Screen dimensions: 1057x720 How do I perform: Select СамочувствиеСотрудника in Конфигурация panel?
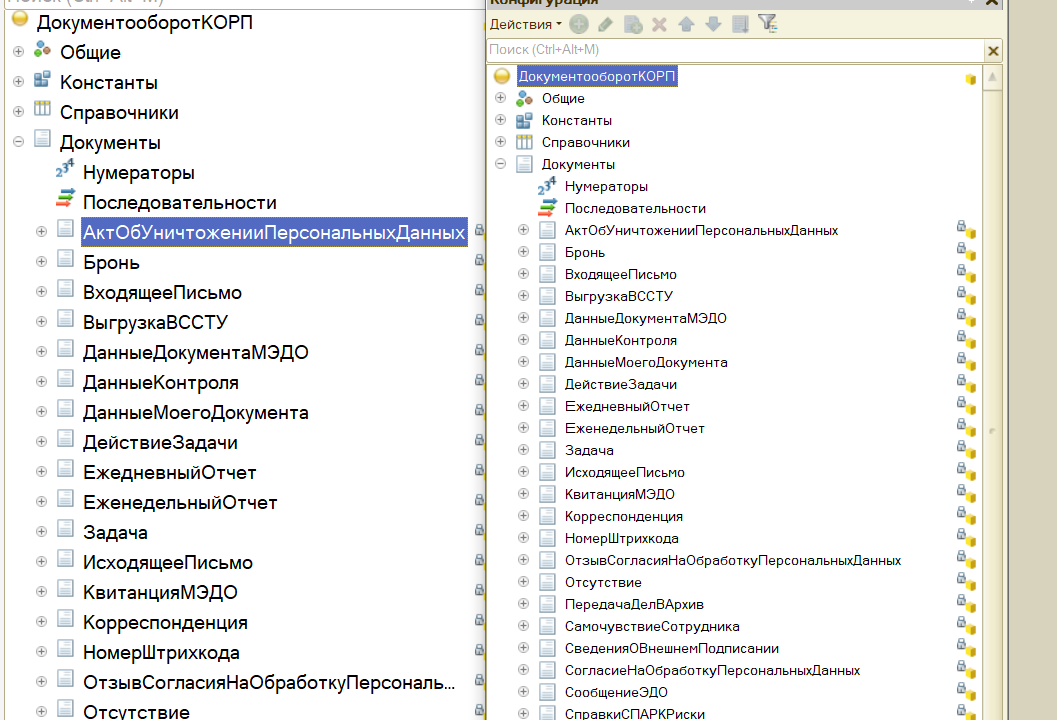[x=652, y=626]
